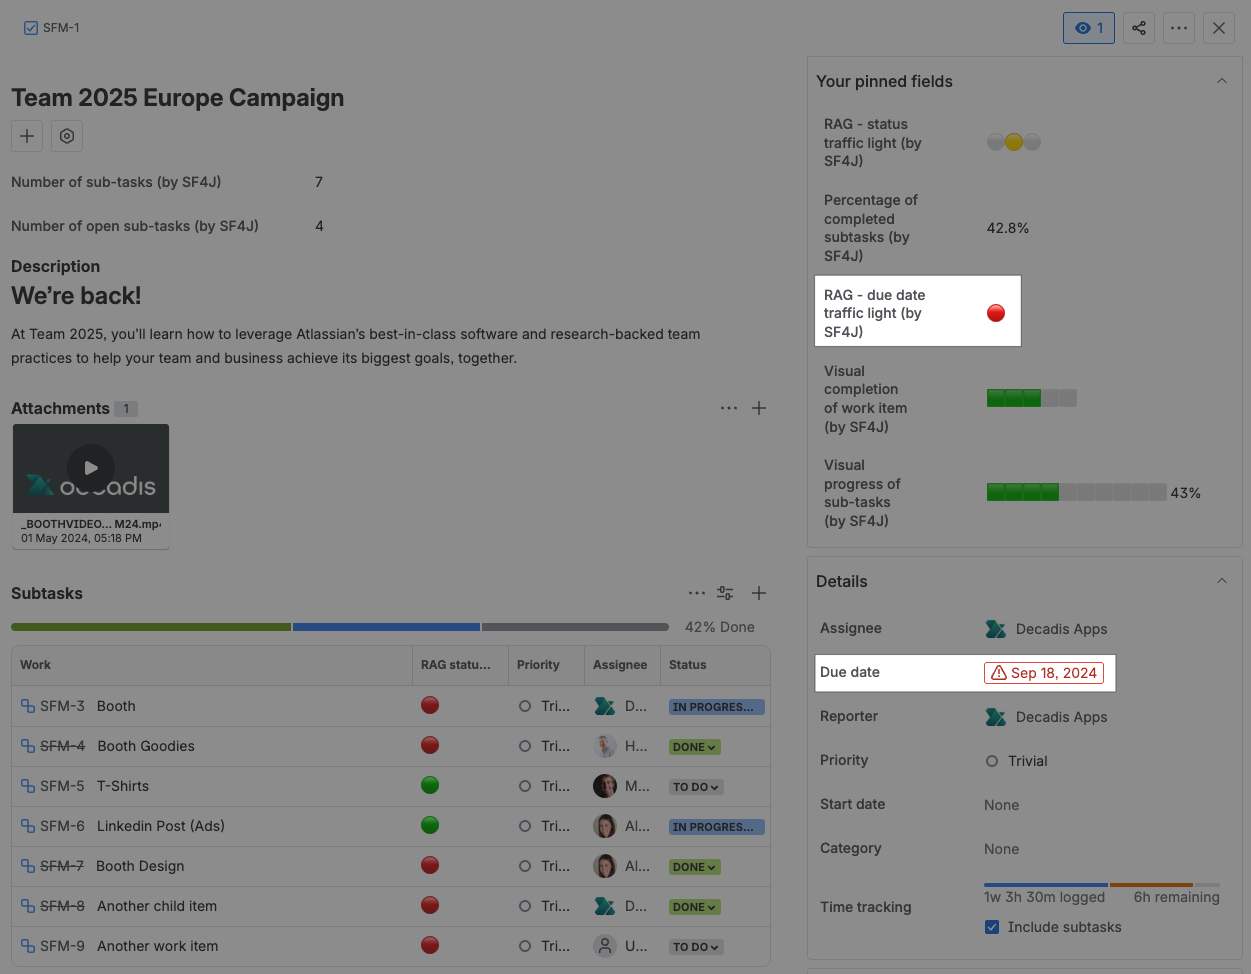Collapse the Your pinned fields section

pyautogui.click(x=1221, y=81)
